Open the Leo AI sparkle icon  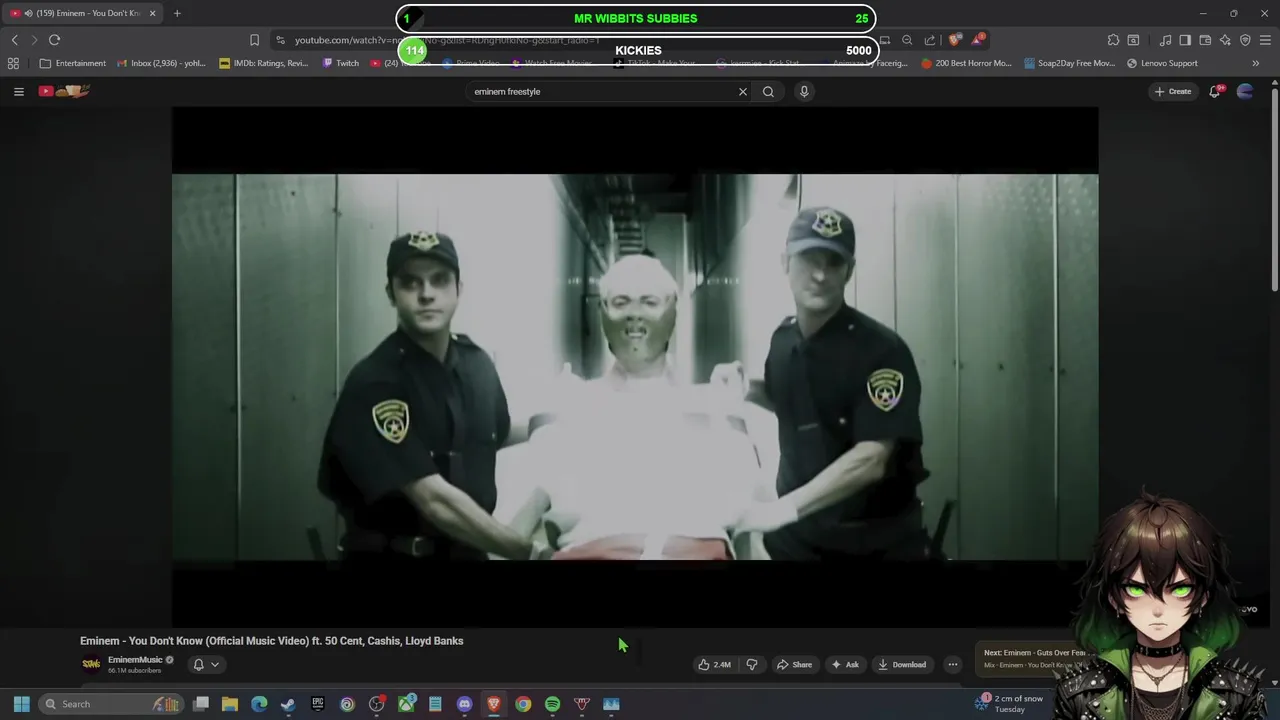(1225, 40)
